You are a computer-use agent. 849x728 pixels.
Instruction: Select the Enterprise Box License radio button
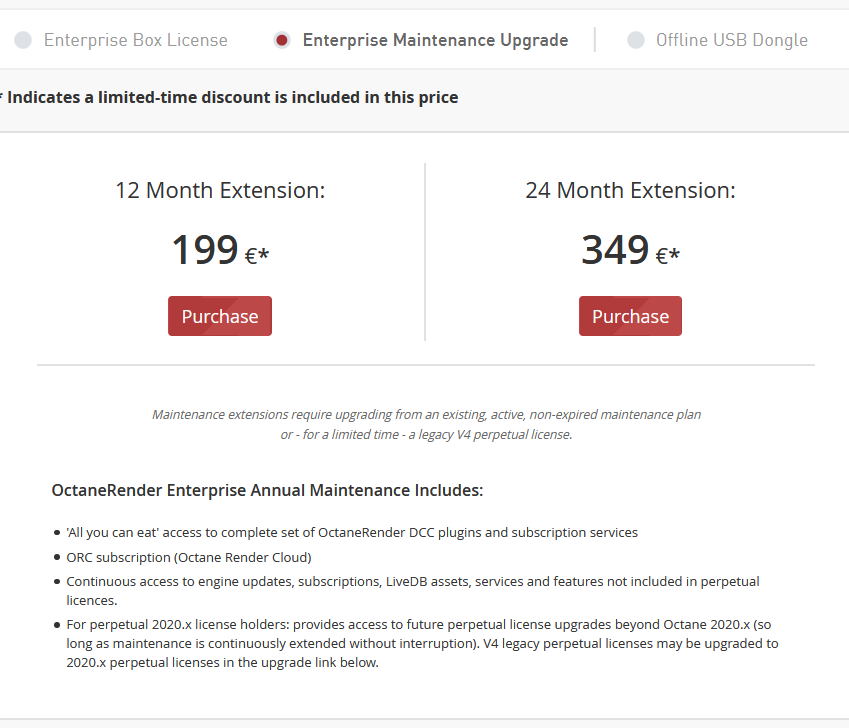[22, 40]
